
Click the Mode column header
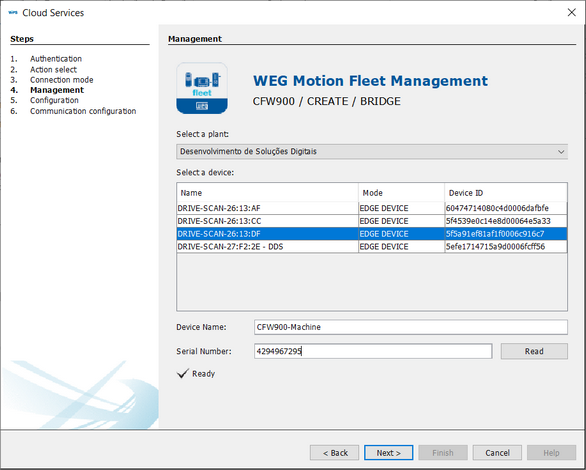401,193
